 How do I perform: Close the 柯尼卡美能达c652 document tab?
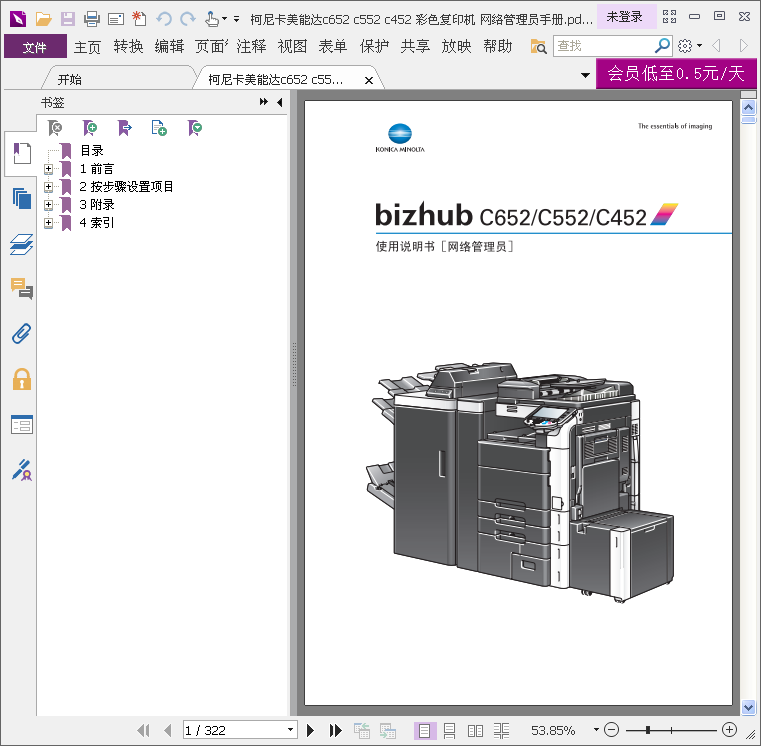(x=369, y=80)
